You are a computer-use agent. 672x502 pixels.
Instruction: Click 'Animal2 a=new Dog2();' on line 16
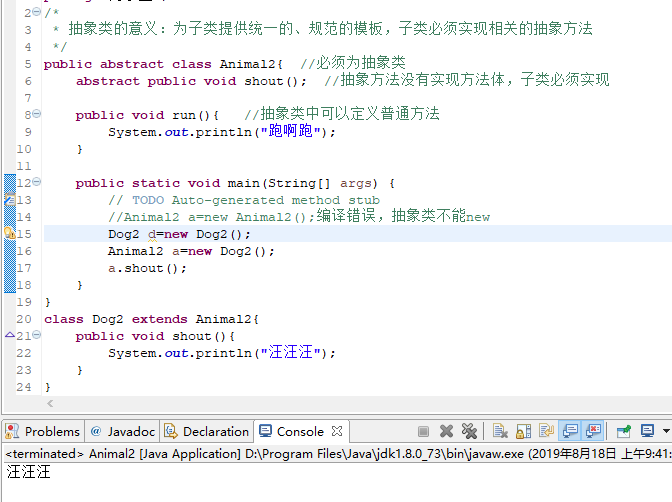pyautogui.click(x=191, y=251)
